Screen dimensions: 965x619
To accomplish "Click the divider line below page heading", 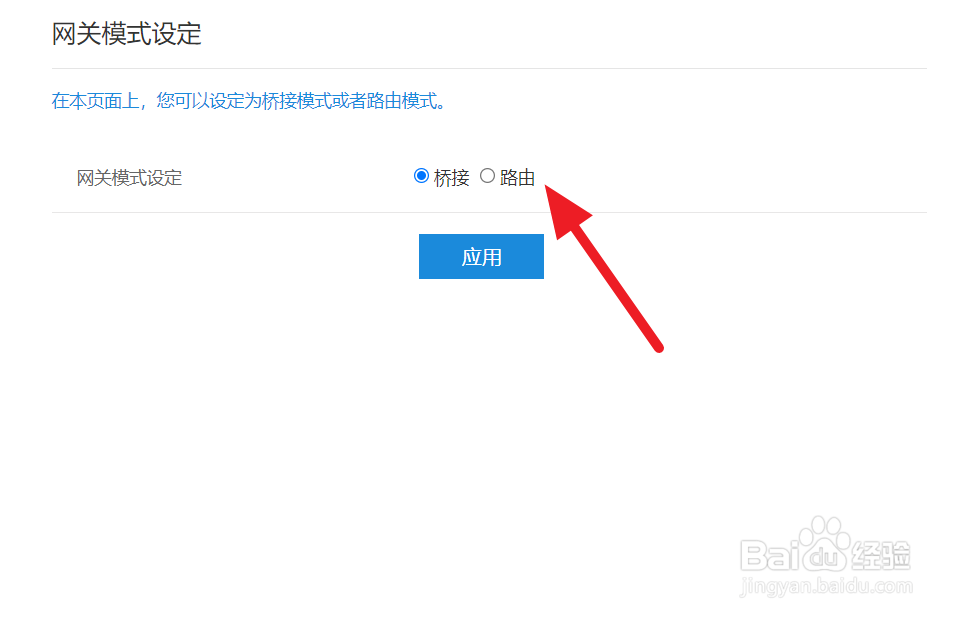I will tap(489, 68).
